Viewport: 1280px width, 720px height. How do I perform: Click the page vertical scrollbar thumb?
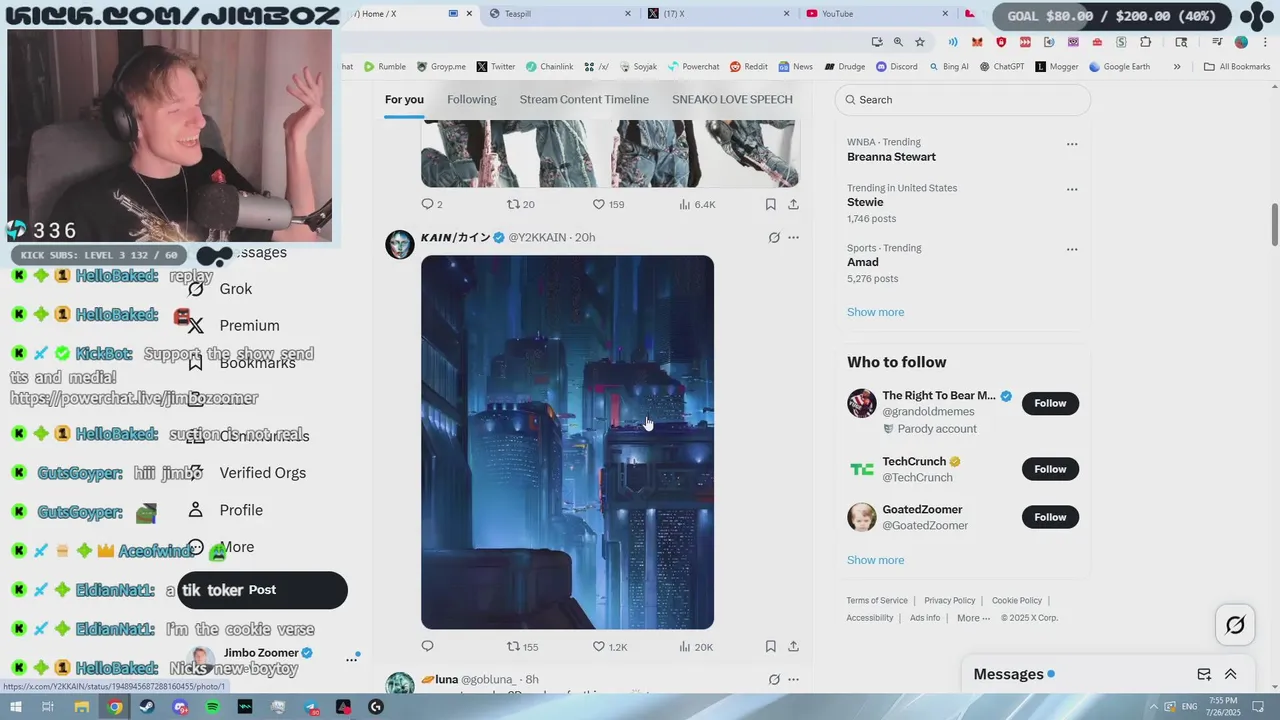[1275, 224]
